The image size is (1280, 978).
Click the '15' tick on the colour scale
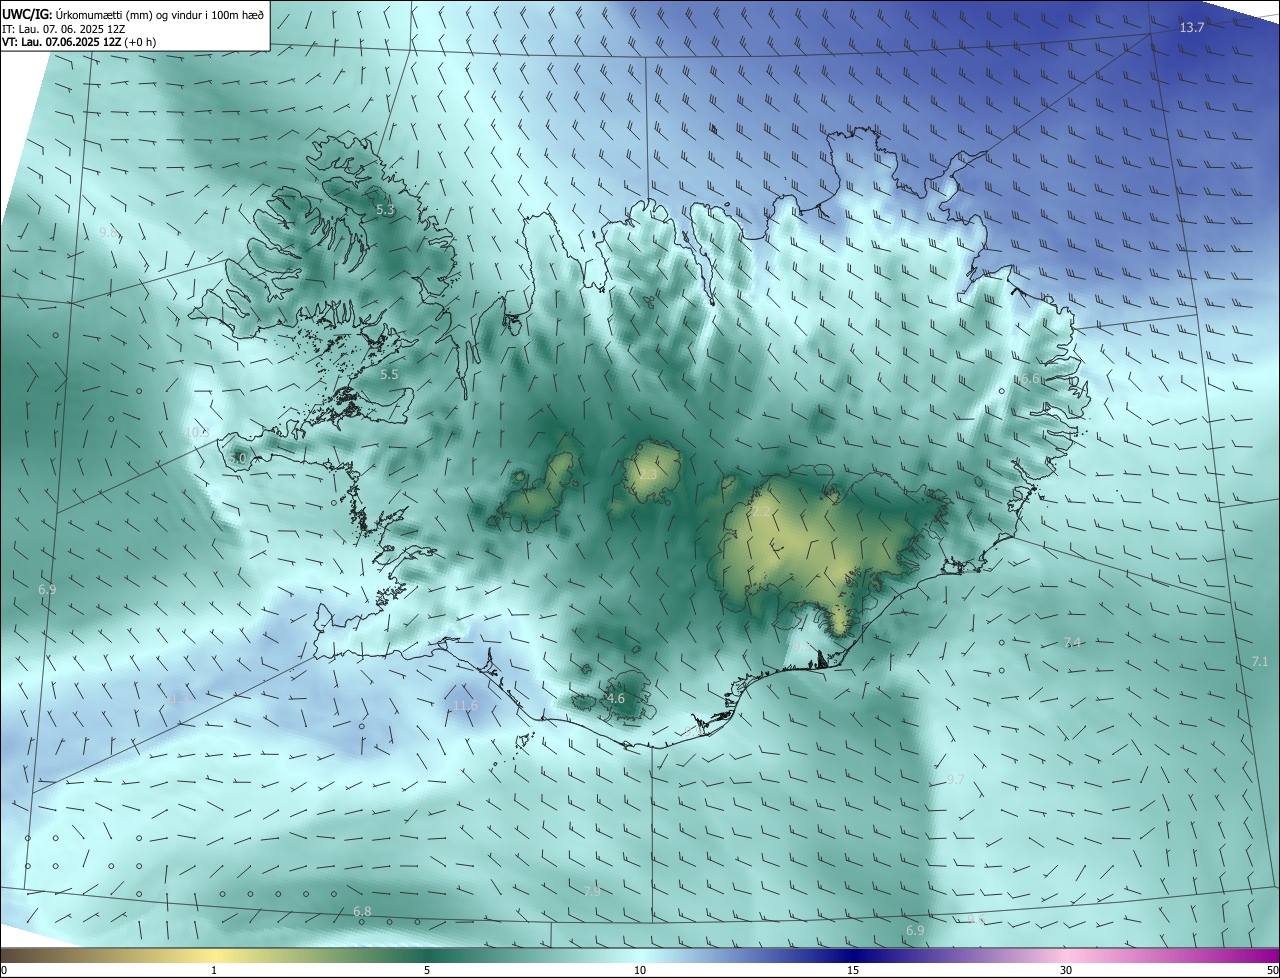tap(853, 970)
